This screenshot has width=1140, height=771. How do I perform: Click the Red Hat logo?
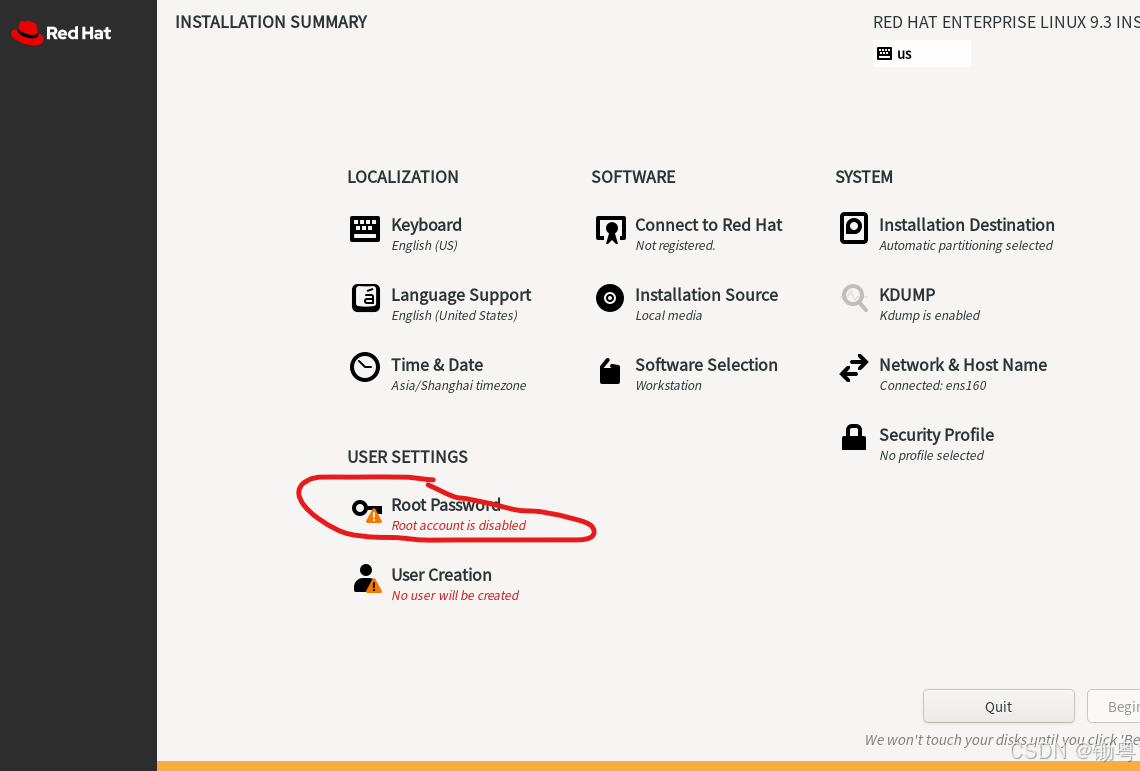pyautogui.click(x=61, y=33)
